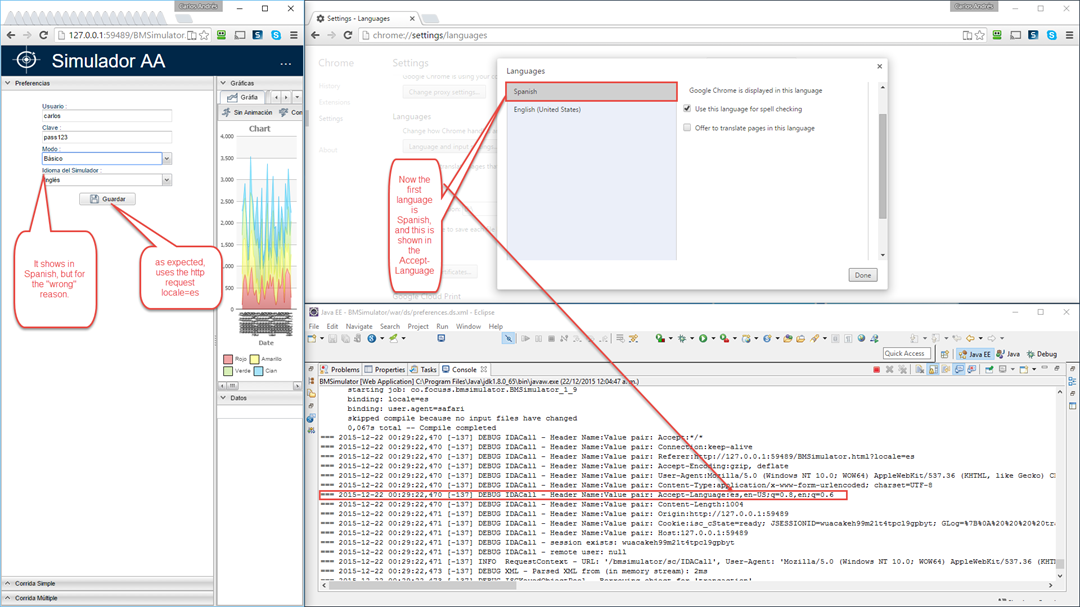Click the Eclipse Terminate red square in Console
The image size is (1080, 607).
[876, 370]
